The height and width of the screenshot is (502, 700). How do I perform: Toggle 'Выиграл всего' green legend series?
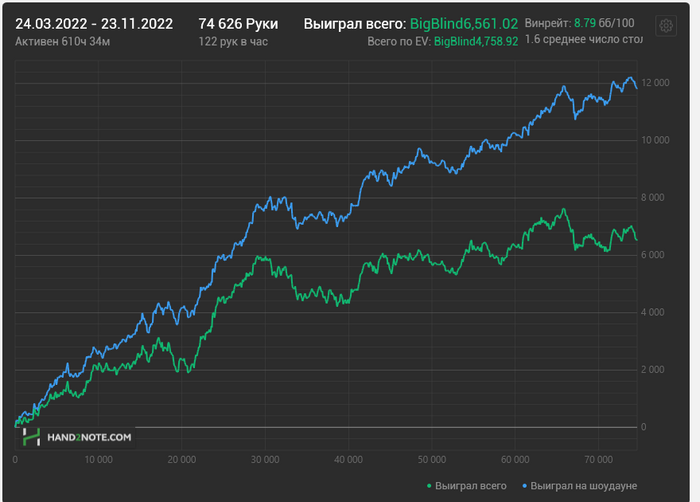tap(467, 486)
